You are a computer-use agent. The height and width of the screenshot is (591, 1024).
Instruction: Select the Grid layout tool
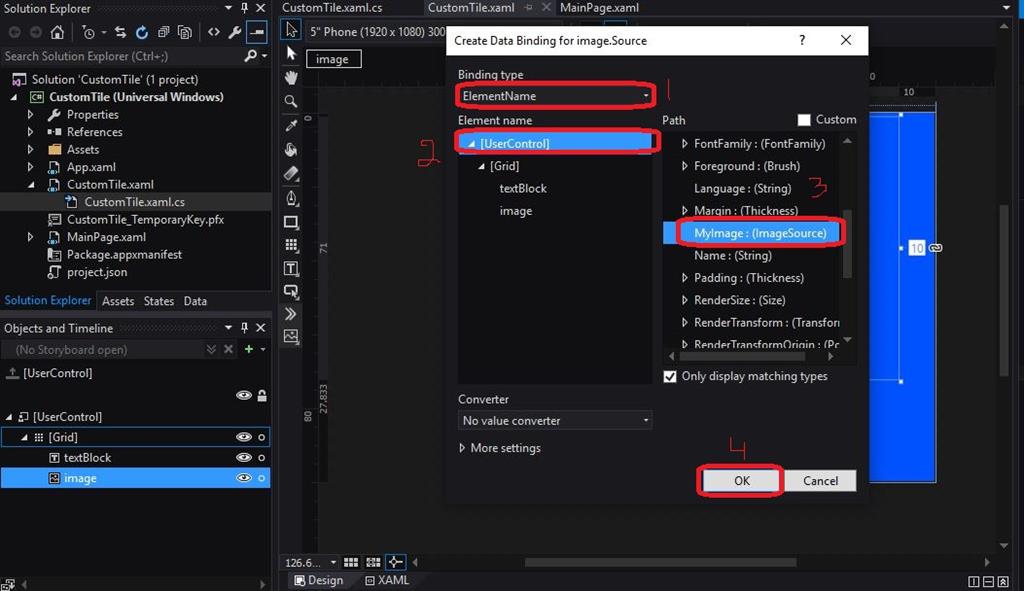pyautogui.click(x=291, y=245)
